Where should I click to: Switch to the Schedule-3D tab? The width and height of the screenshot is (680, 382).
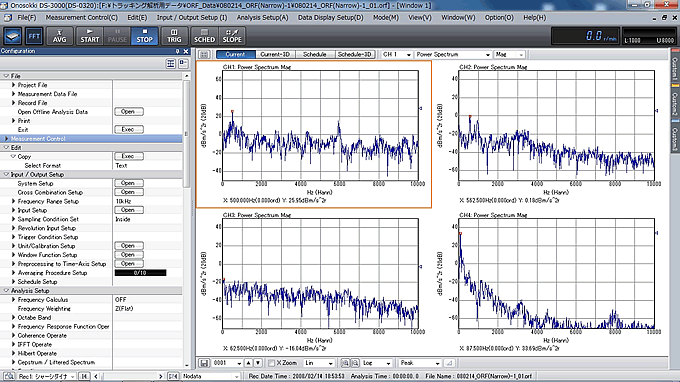click(355, 55)
